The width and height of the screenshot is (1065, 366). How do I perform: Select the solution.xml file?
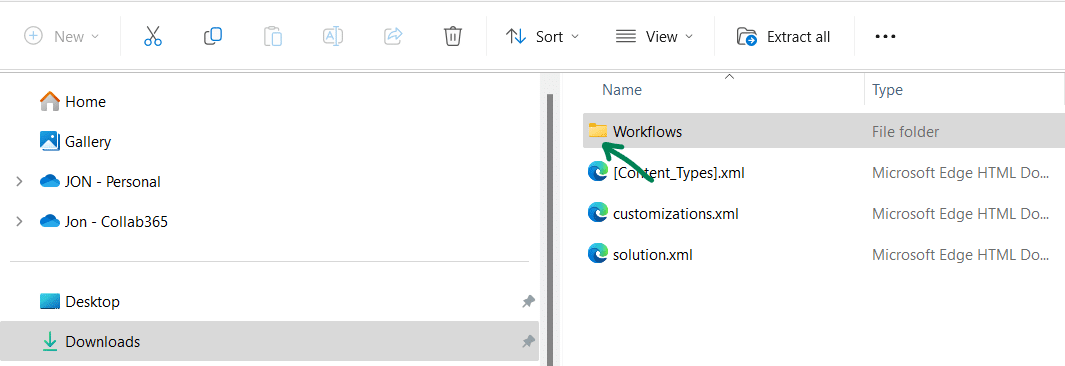click(x=652, y=255)
